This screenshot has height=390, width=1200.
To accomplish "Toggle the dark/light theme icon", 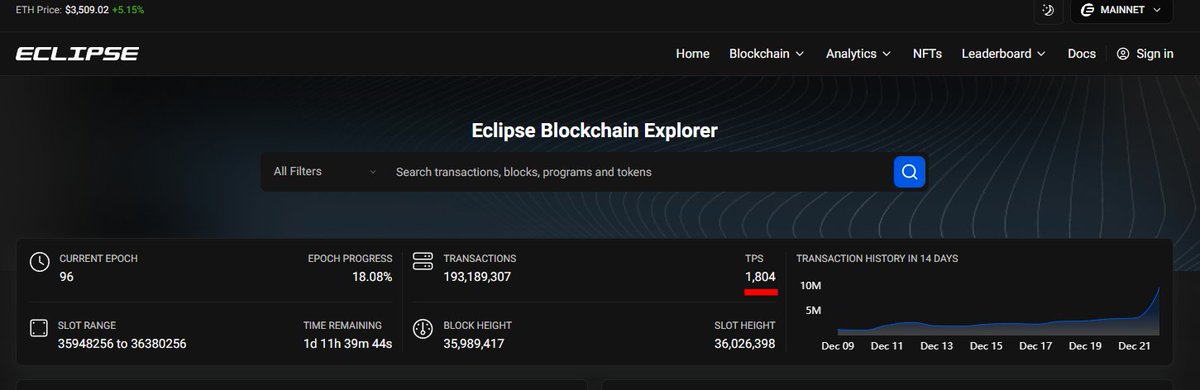I will (x=1048, y=10).
